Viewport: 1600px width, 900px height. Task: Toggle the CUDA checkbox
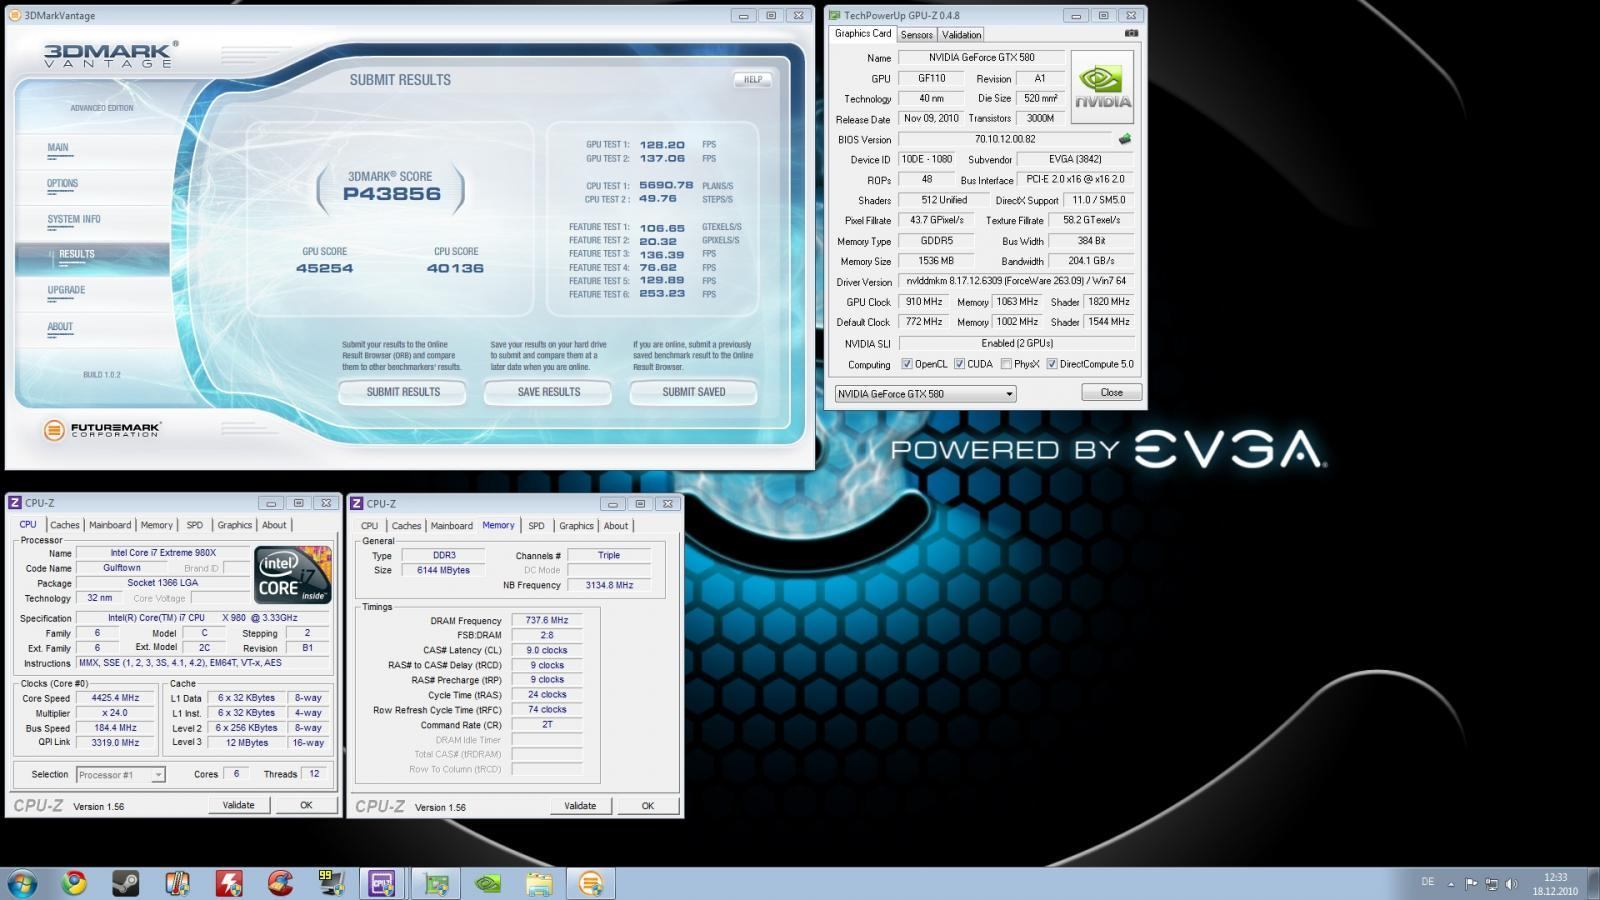[959, 364]
